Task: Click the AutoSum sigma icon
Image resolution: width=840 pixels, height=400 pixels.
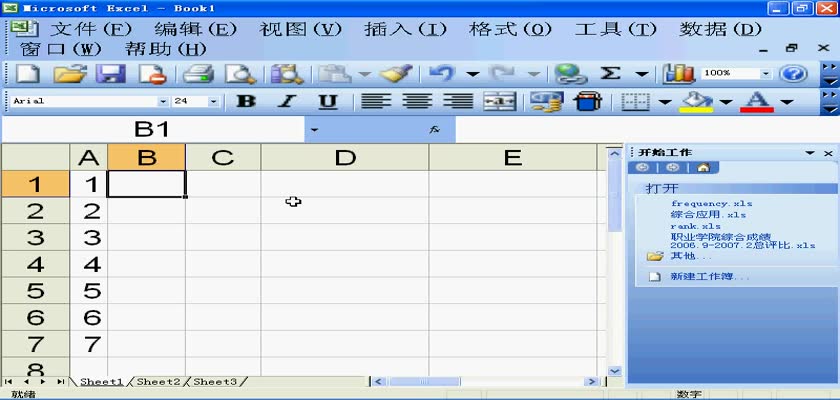Action: point(609,74)
